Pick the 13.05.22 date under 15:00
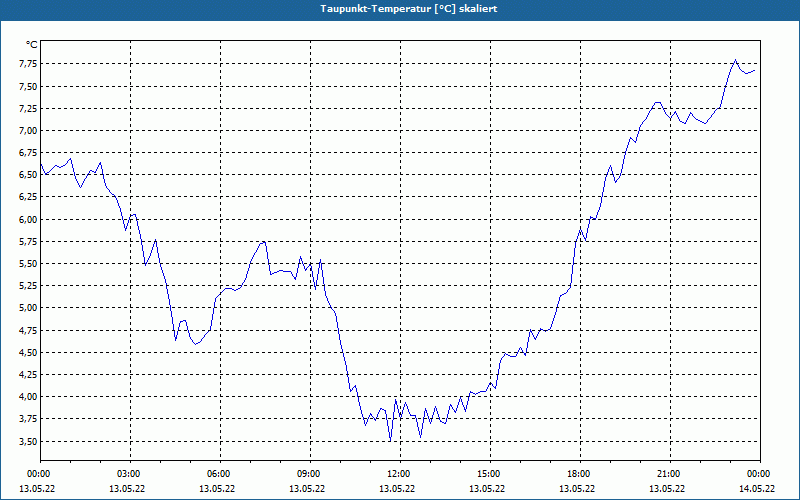Image resolution: width=800 pixels, height=500 pixels. click(487, 488)
